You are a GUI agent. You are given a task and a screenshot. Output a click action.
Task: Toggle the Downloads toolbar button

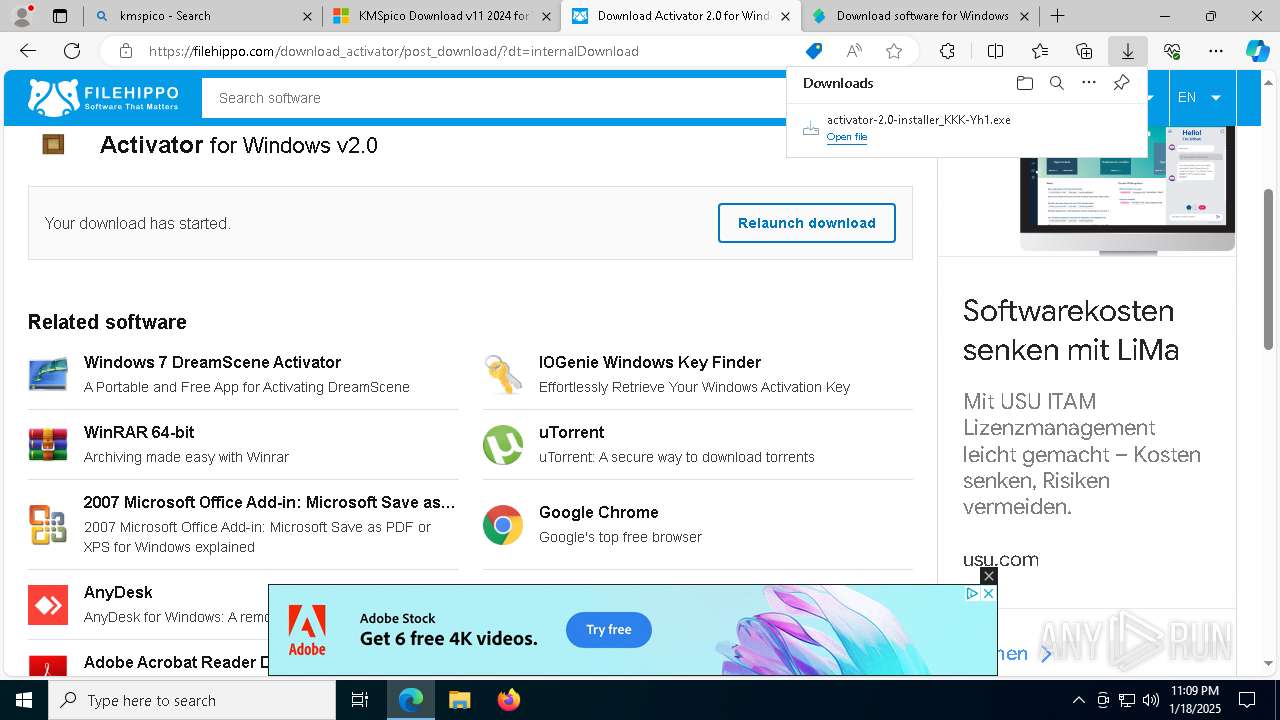coord(1128,51)
